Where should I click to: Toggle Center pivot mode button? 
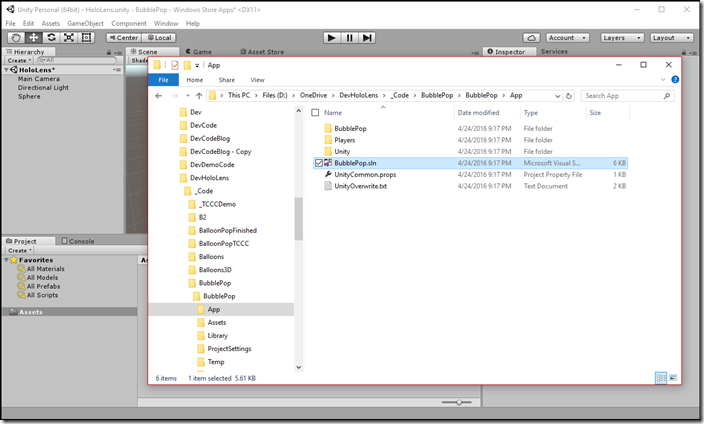[124, 38]
